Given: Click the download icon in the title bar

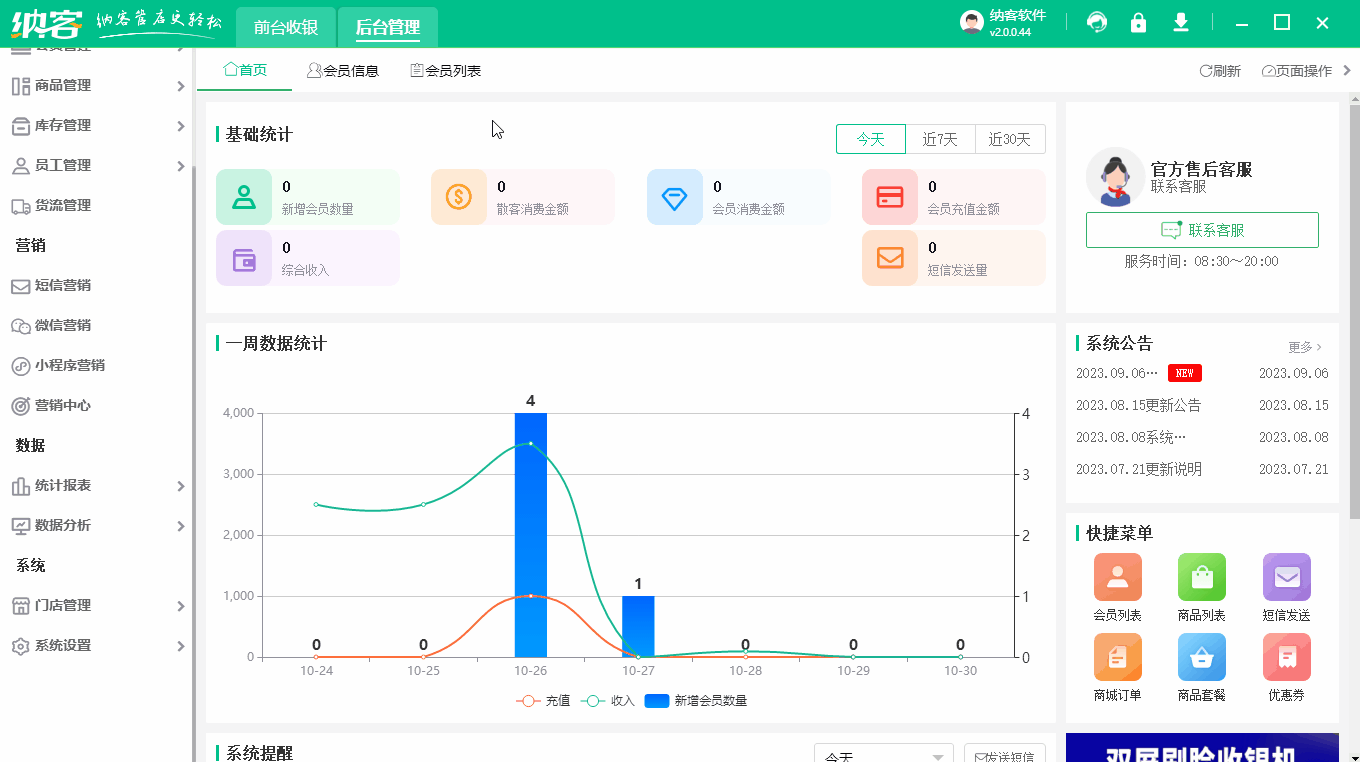Looking at the screenshot, I should tap(1181, 21).
